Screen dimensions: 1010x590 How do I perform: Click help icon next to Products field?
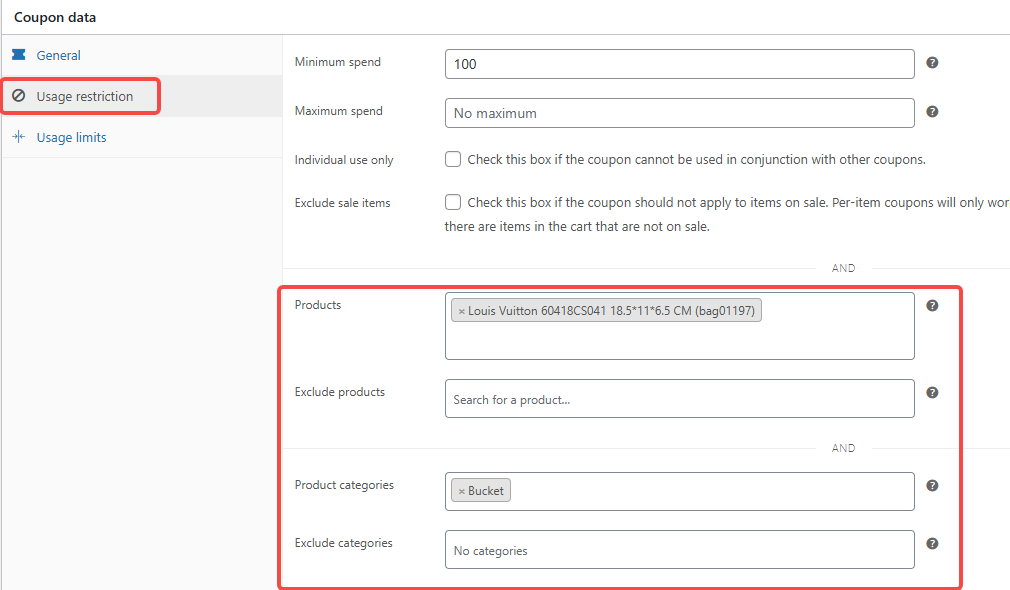932,306
